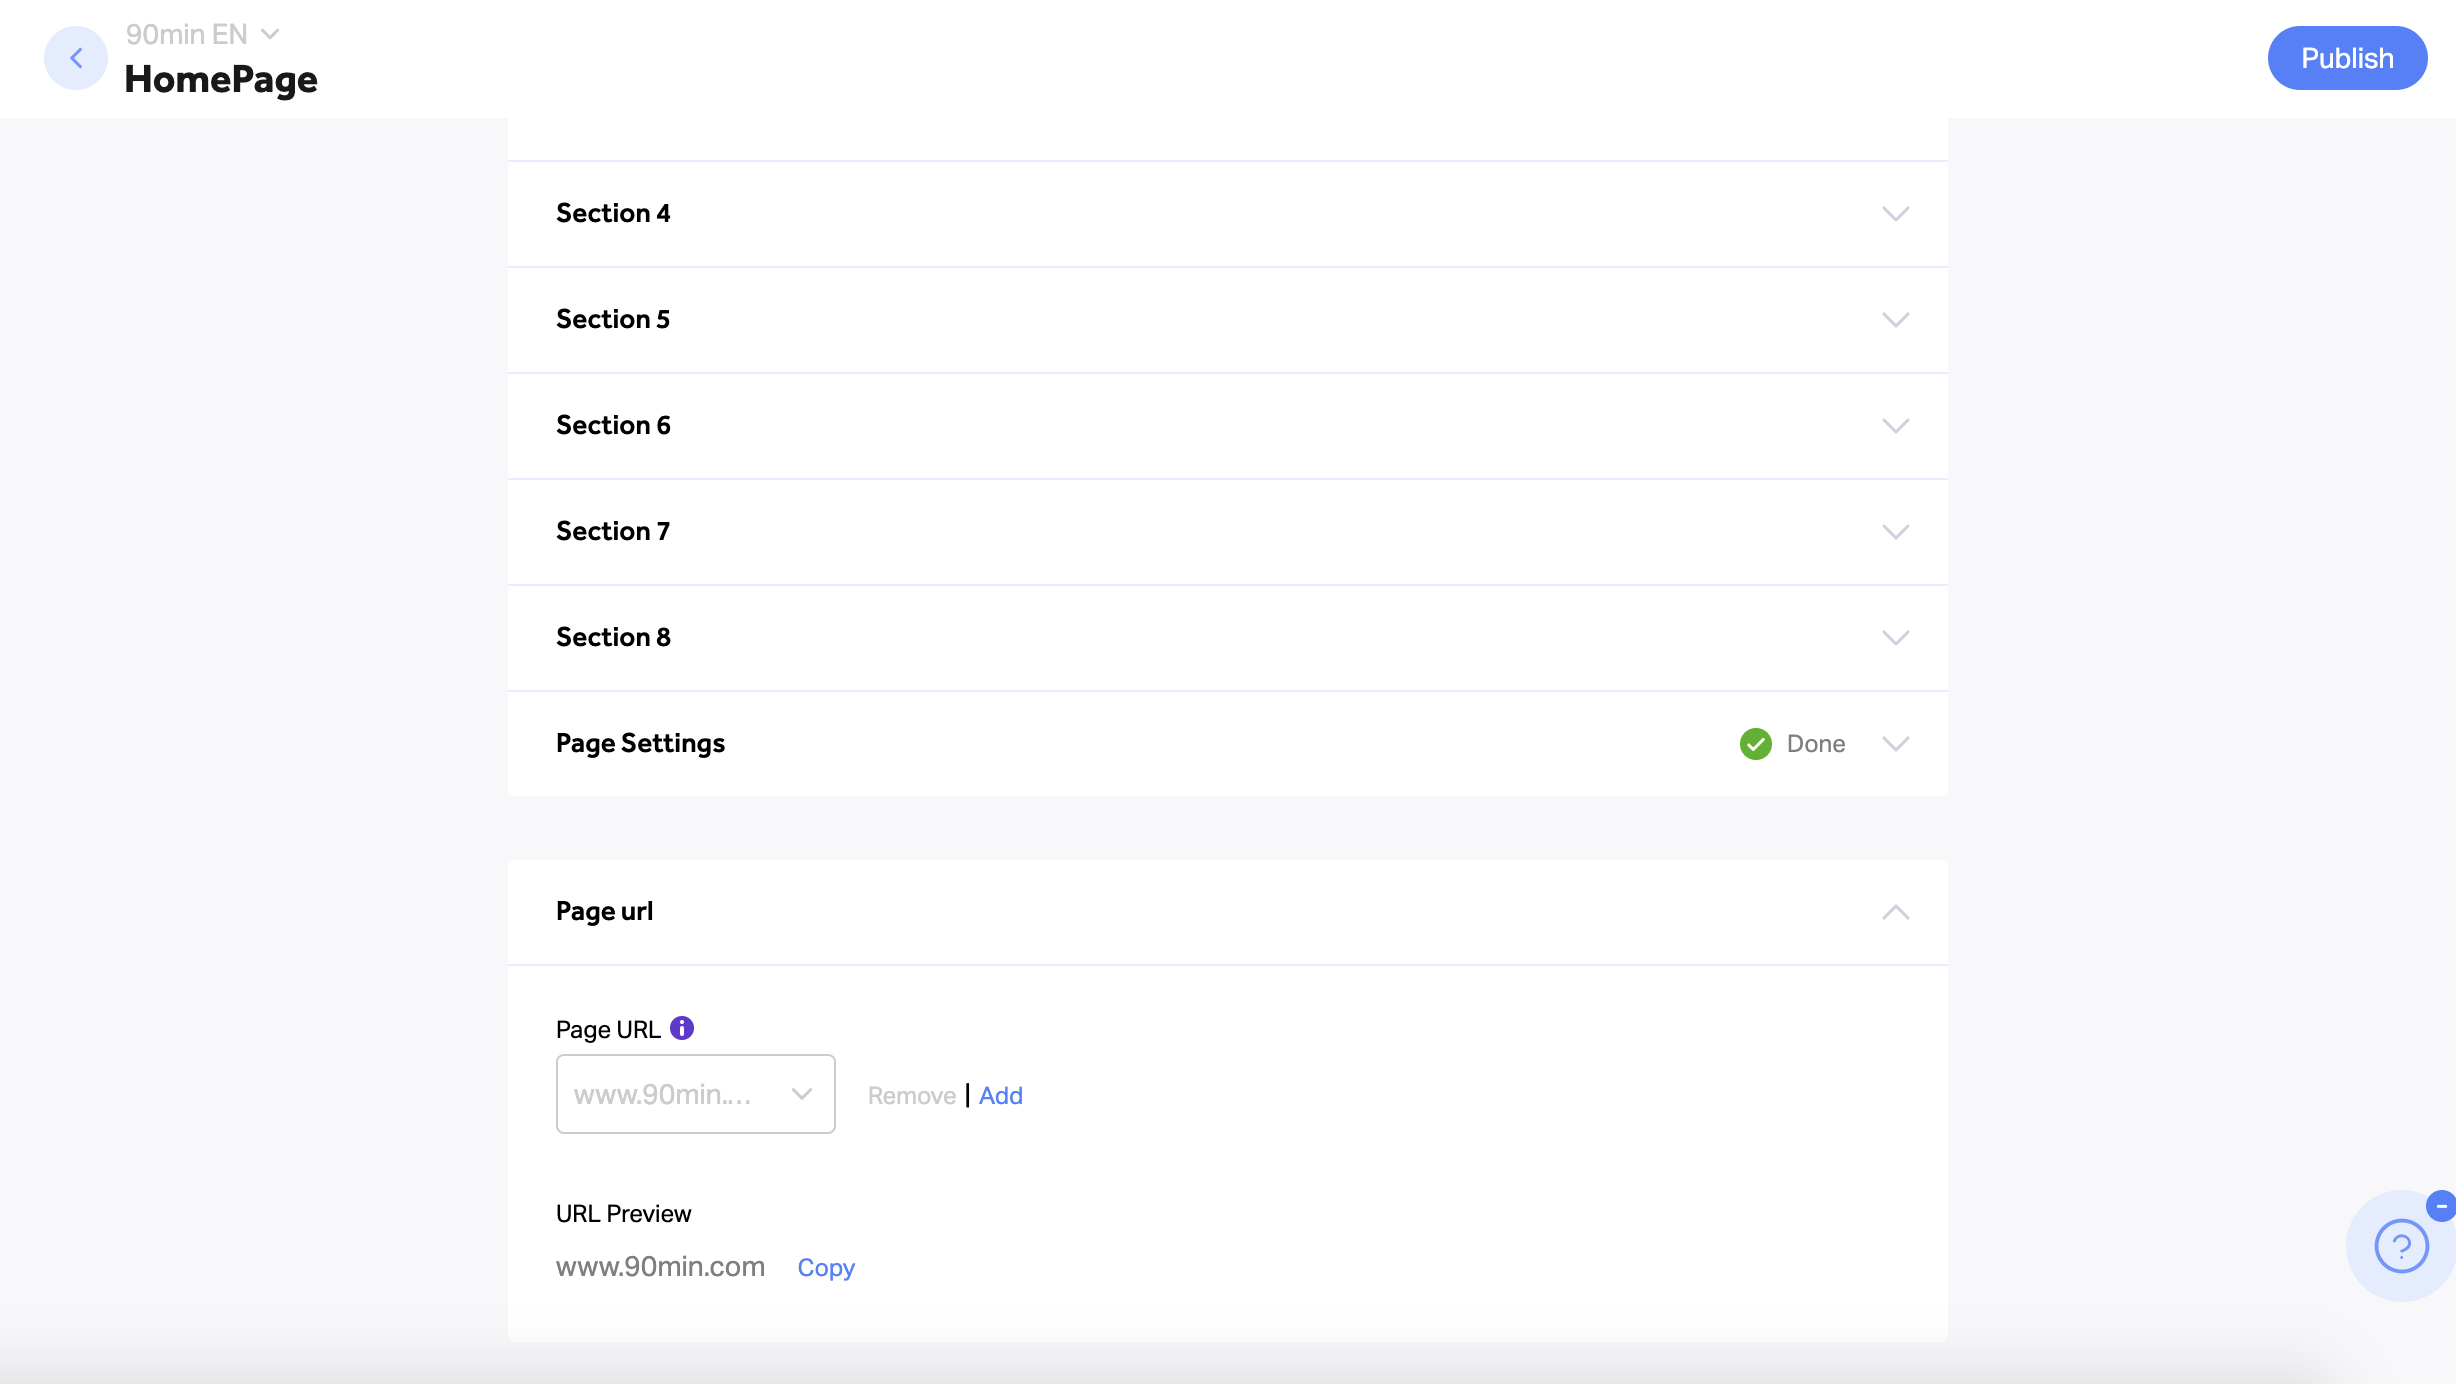
Task: Click the Page URL info icon
Action: (682, 1028)
